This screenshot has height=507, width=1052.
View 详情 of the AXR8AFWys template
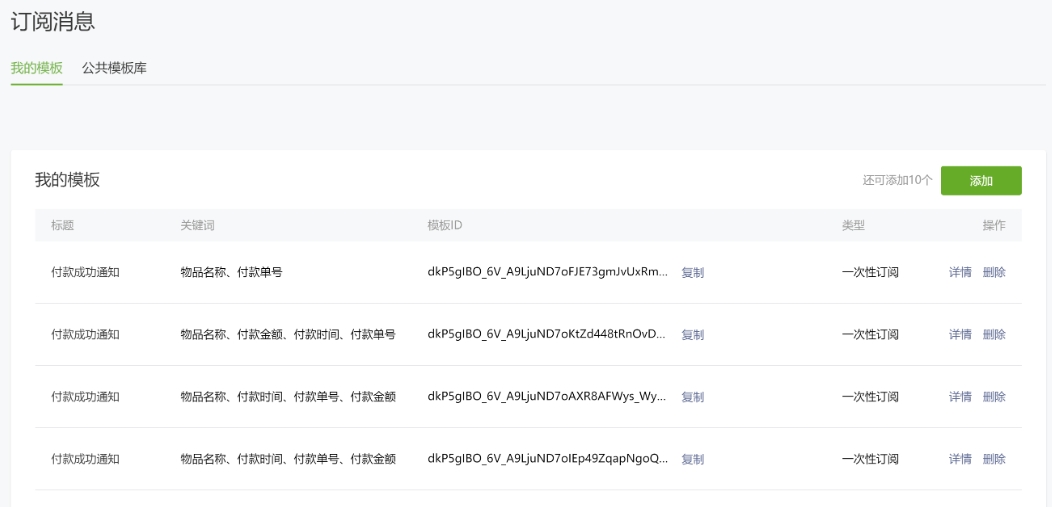tap(959, 397)
